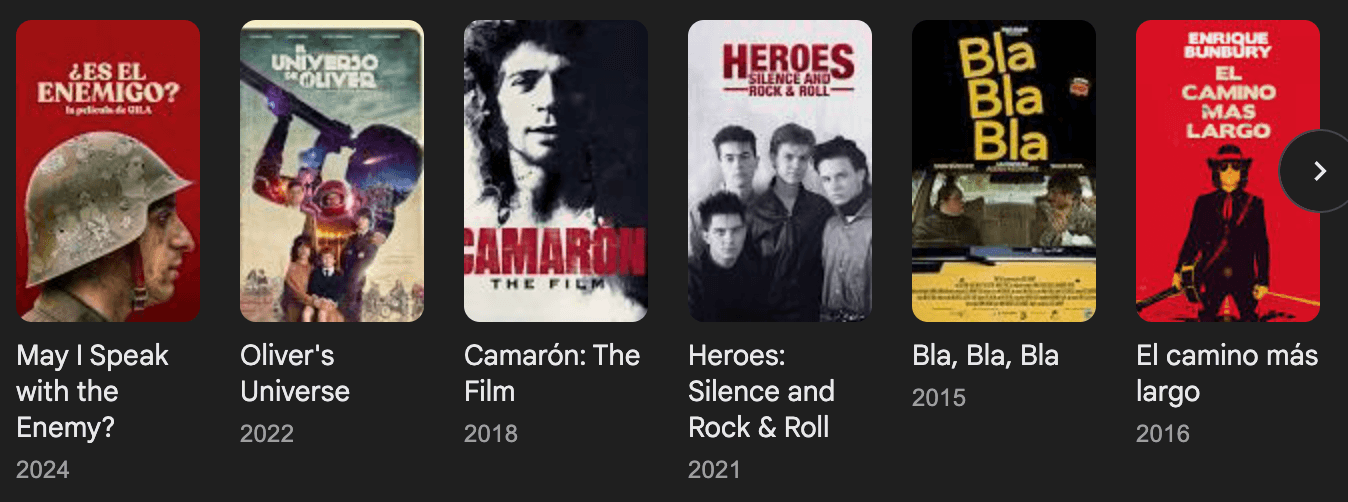Screen dimensions: 1348x502
Task: Click the next arrow on the movie carousel
Action: click(x=1319, y=171)
